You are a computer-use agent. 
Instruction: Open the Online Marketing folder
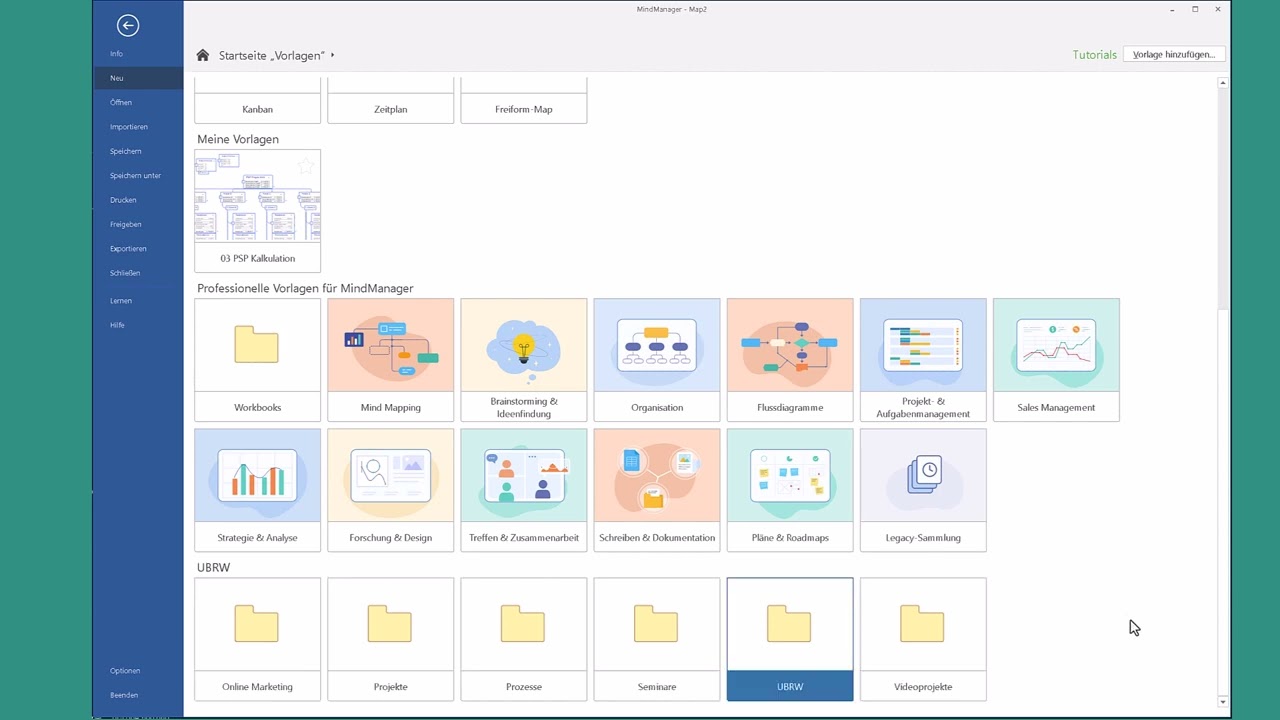click(x=257, y=639)
